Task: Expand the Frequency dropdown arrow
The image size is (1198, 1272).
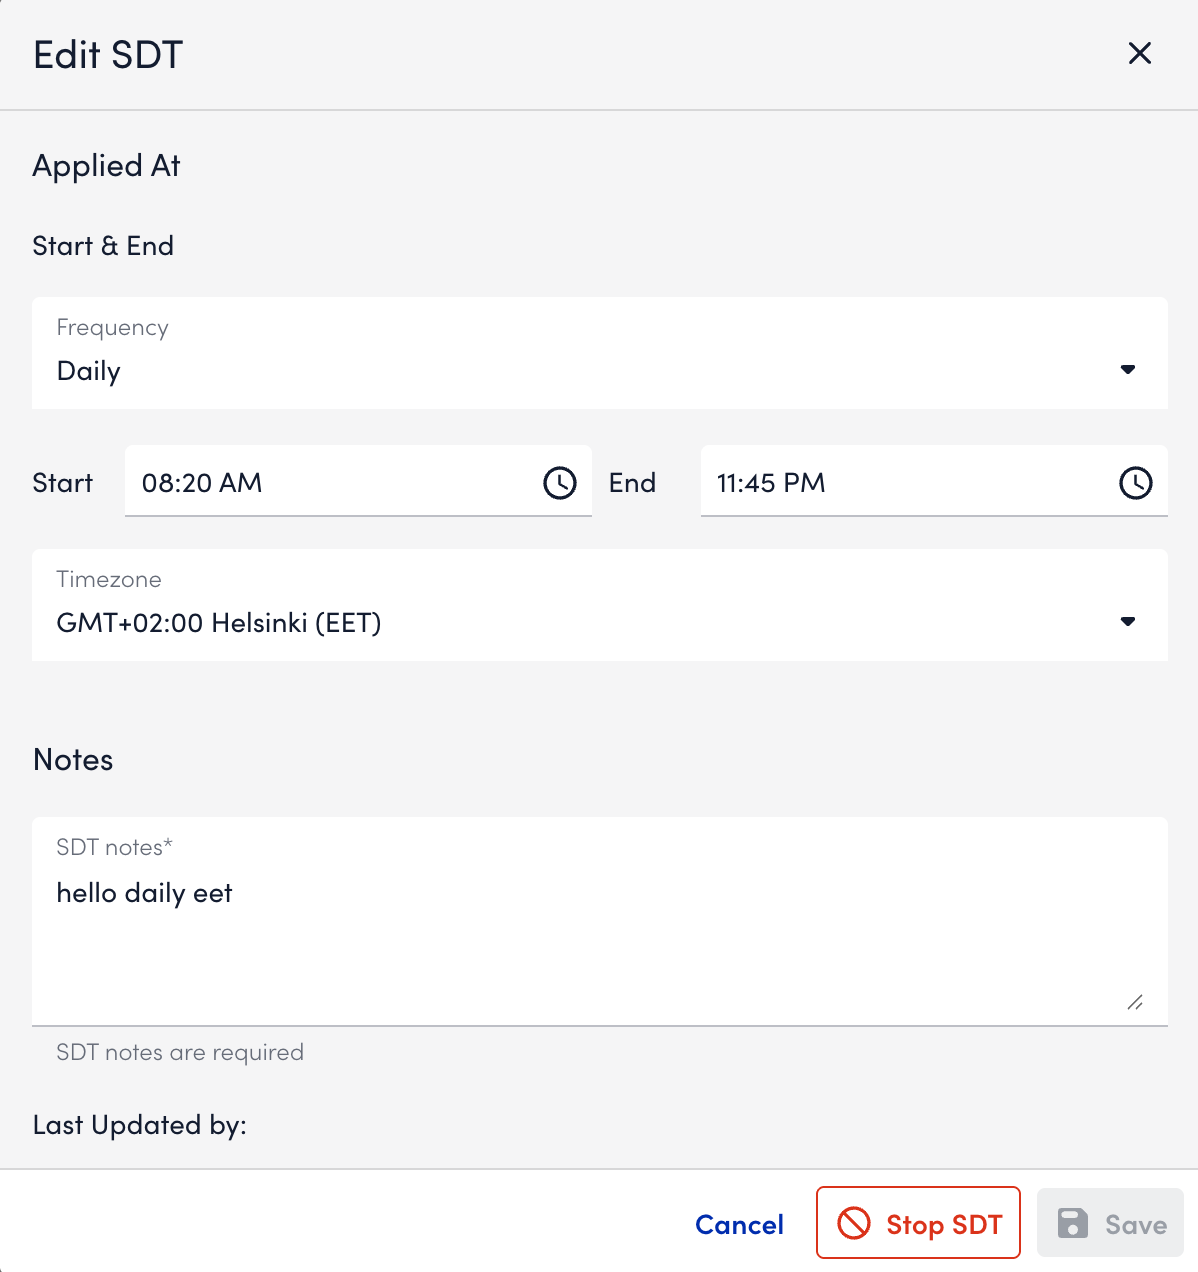Action: coord(1128,370)
